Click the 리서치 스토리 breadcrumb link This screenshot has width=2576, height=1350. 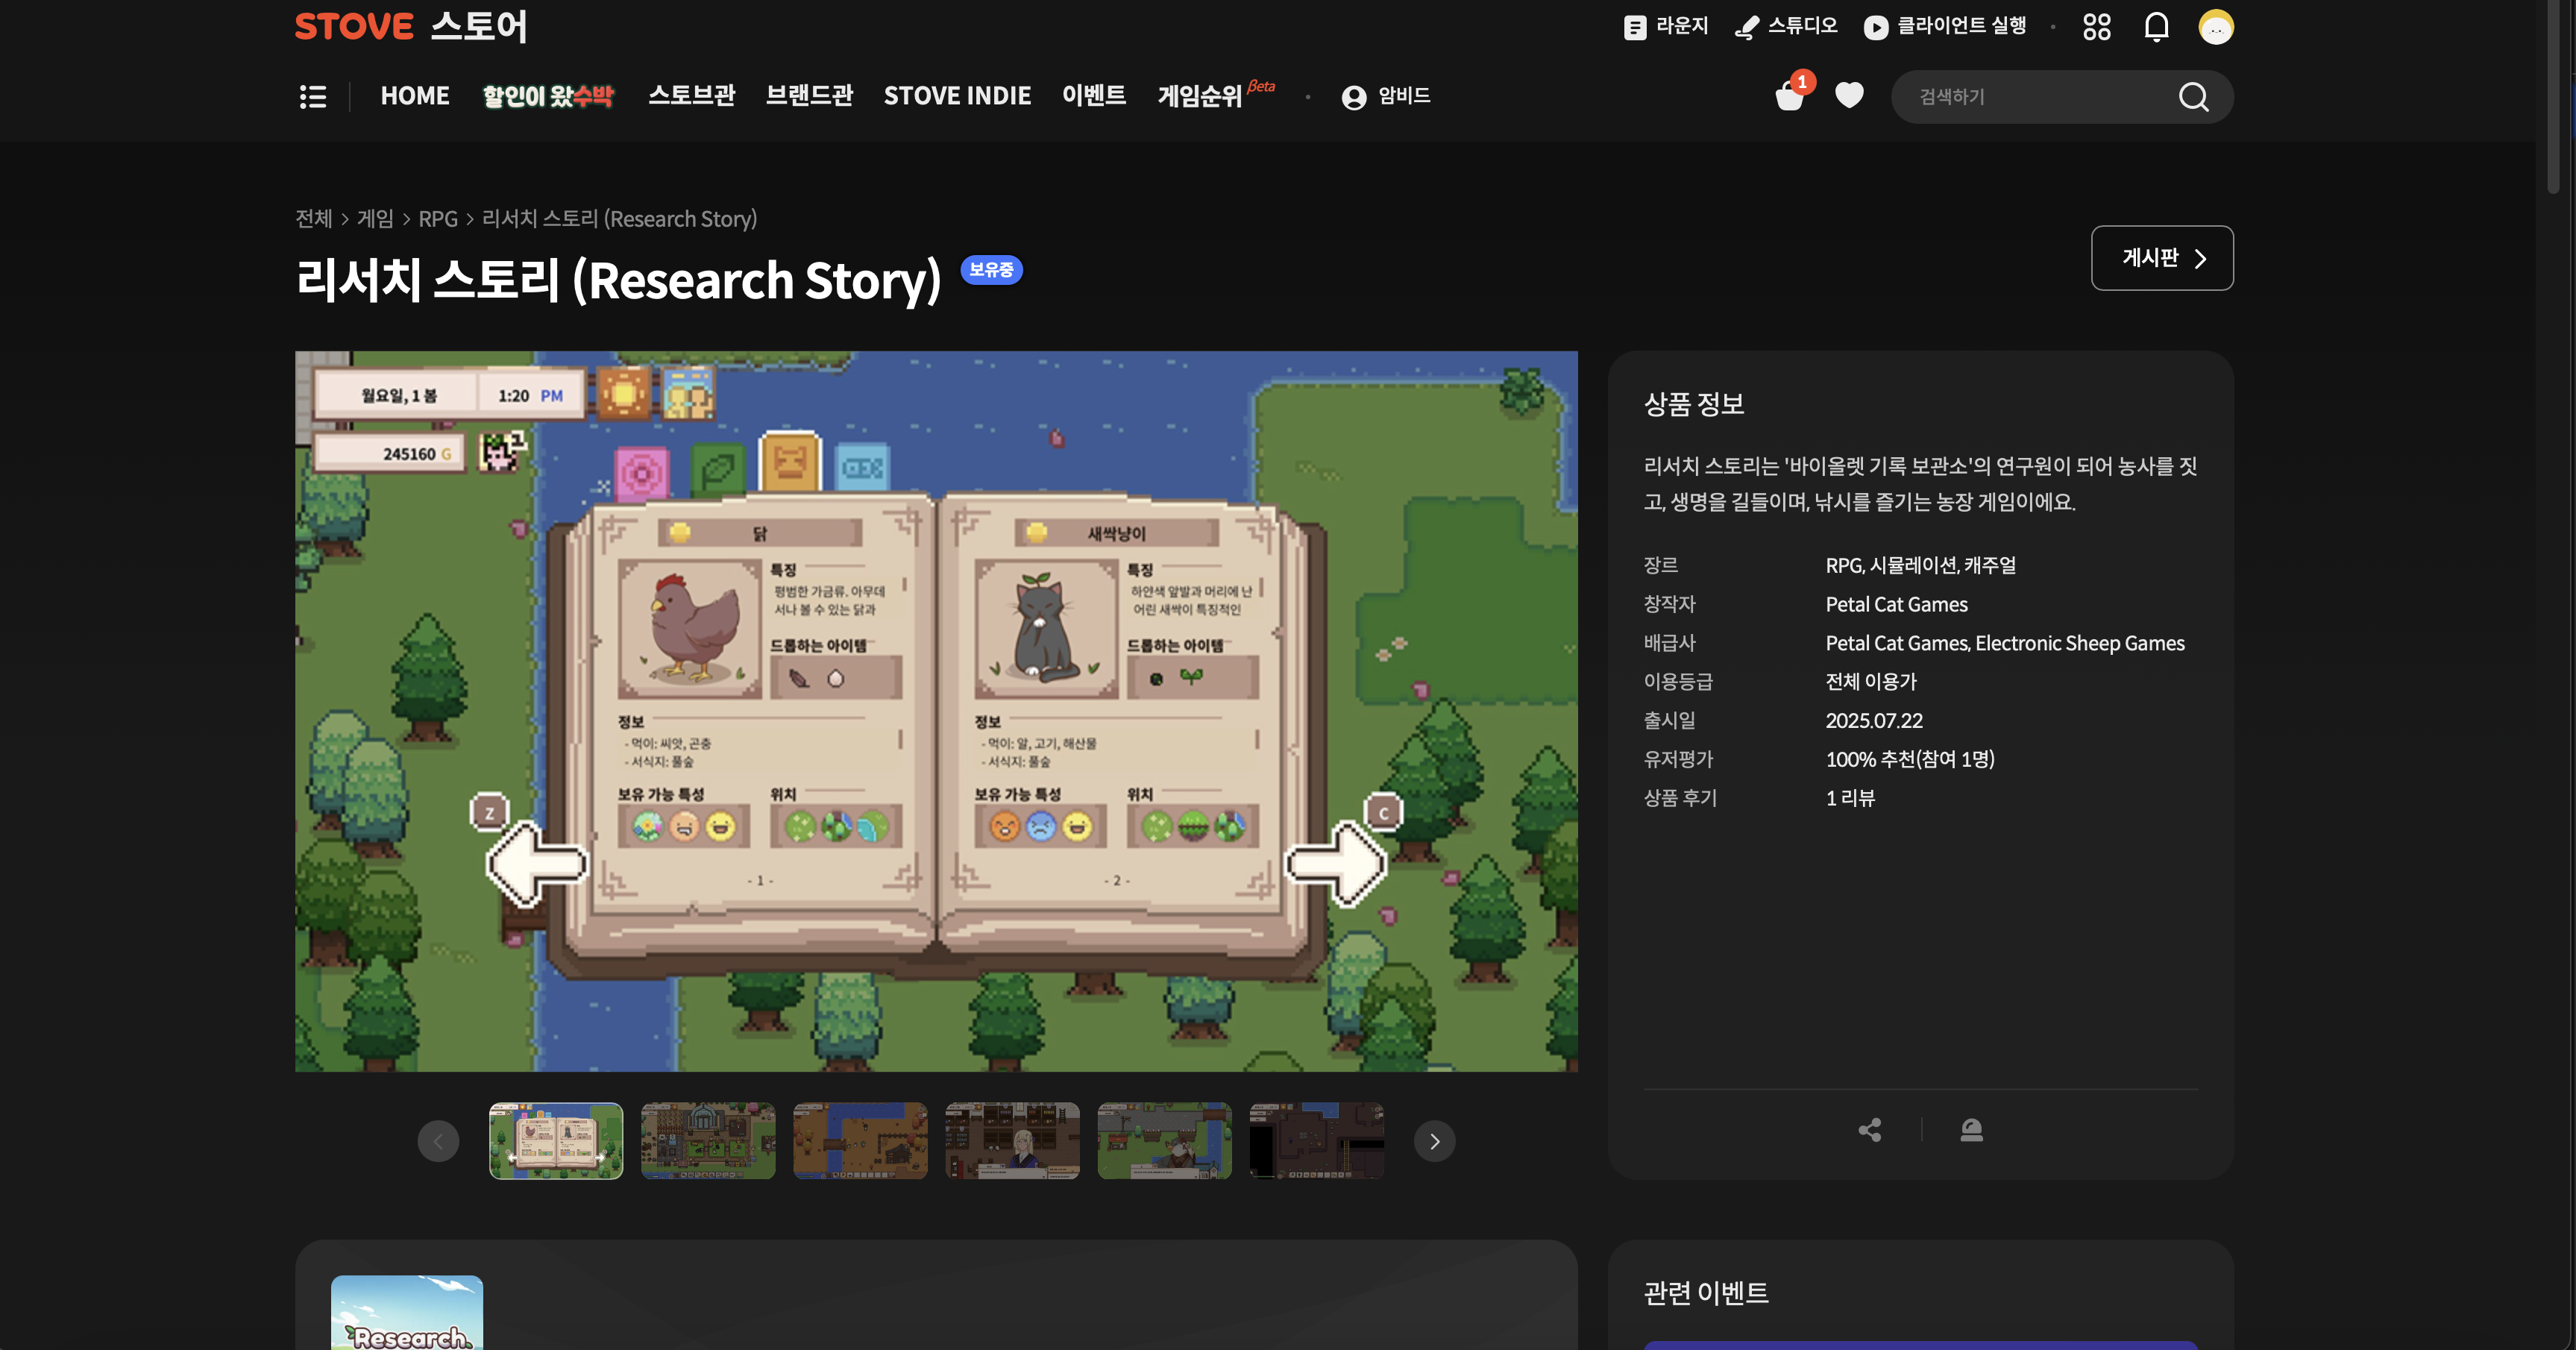pyautogui.click(x=619, y=218)
